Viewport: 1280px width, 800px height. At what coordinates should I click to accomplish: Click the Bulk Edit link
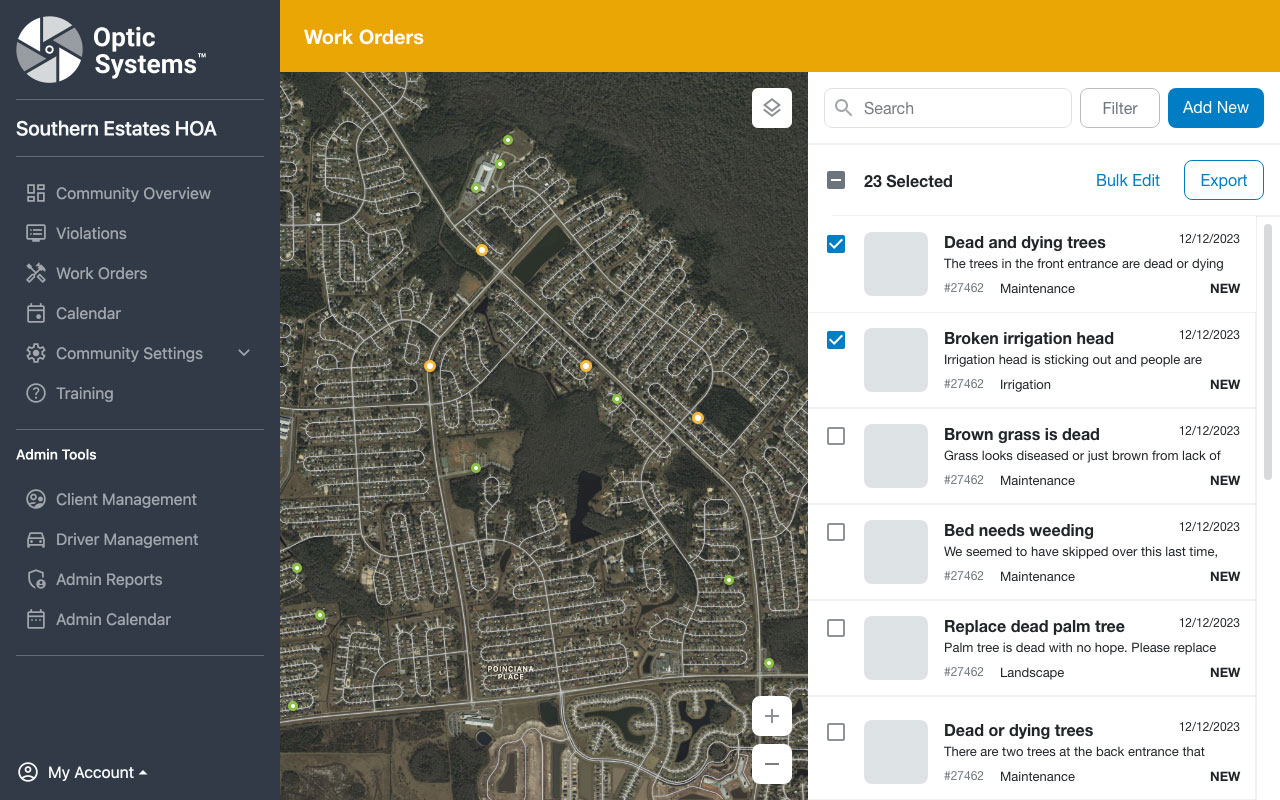click(x=1127, y=181)
